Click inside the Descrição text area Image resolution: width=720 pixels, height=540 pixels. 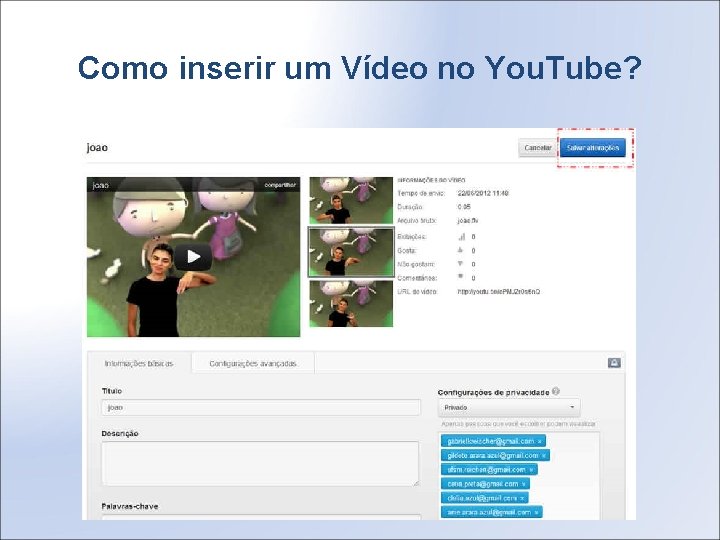click(x=260, y=463)
